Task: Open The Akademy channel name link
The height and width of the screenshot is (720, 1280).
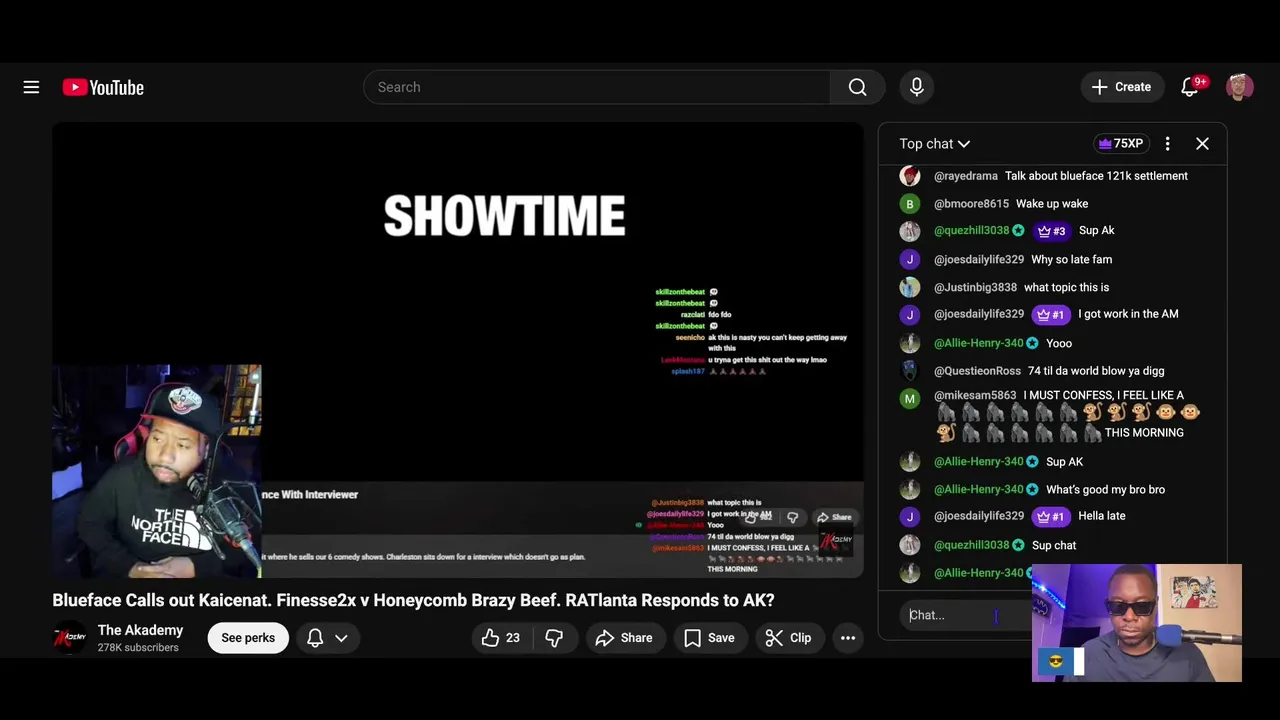Action: [x=140, y=630]
